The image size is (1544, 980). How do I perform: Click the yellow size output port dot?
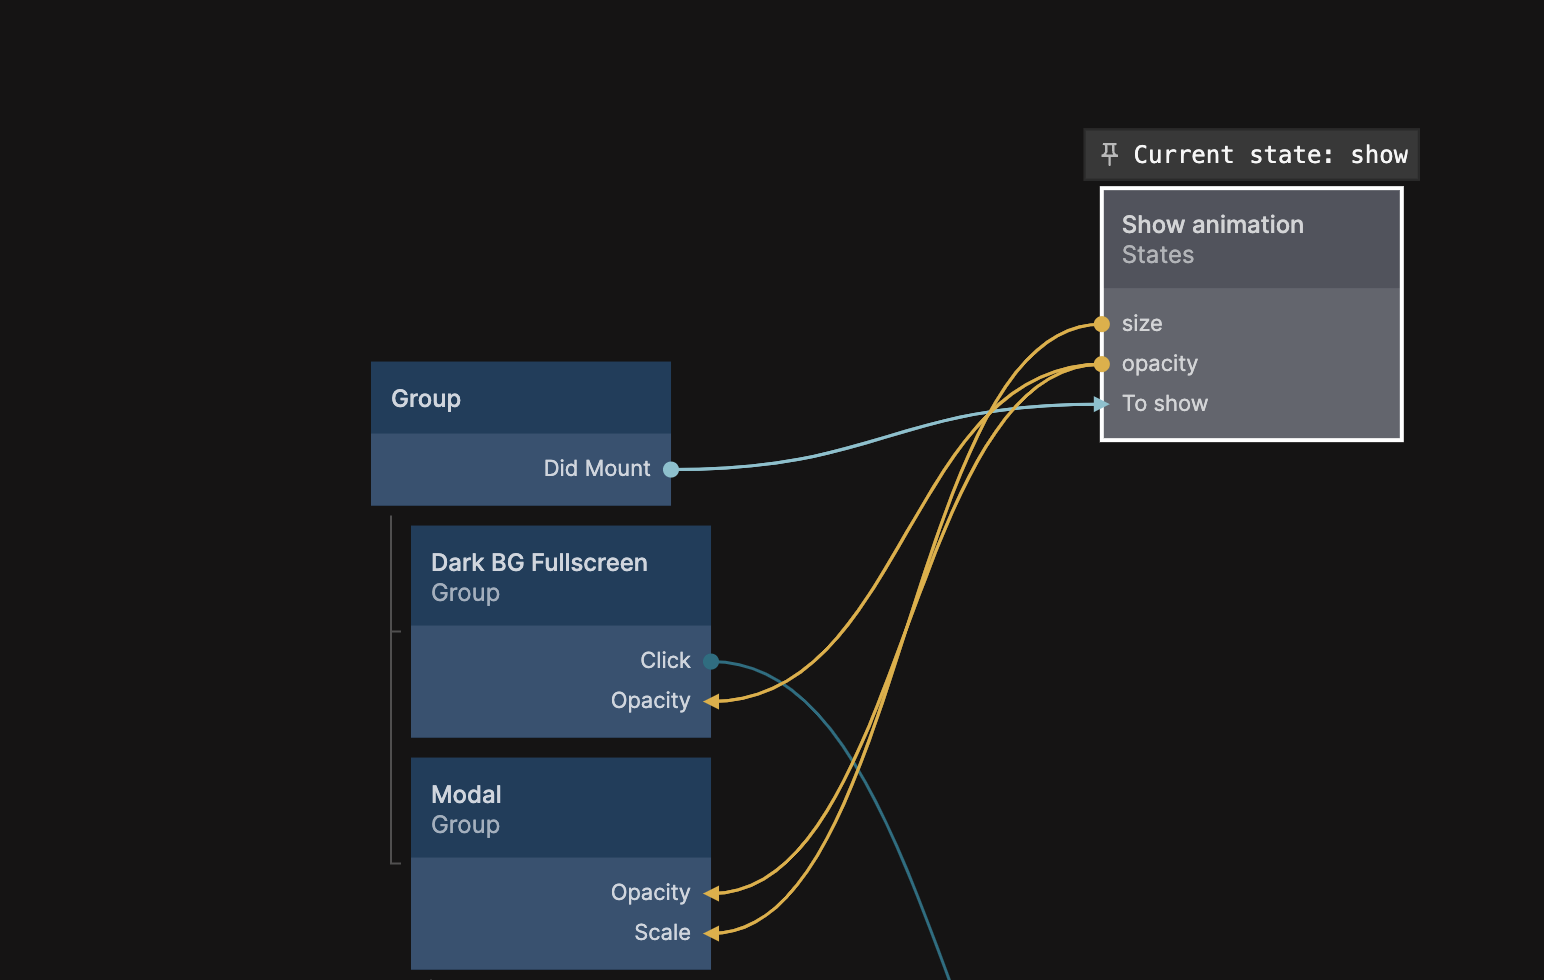pos(1101,324)
